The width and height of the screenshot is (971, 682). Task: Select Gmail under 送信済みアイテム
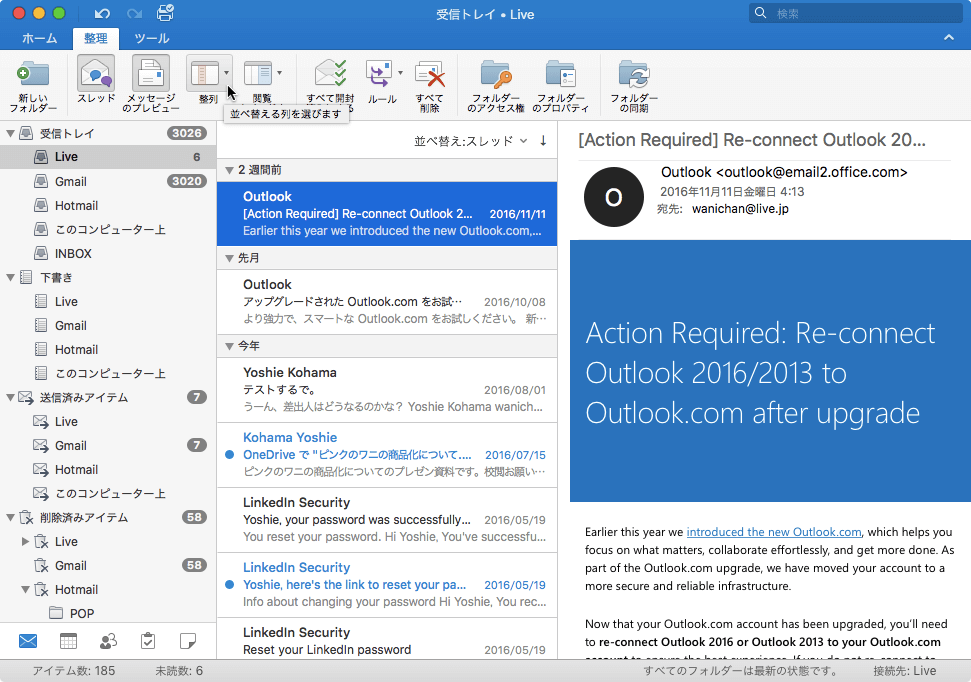tap(108, 445)
